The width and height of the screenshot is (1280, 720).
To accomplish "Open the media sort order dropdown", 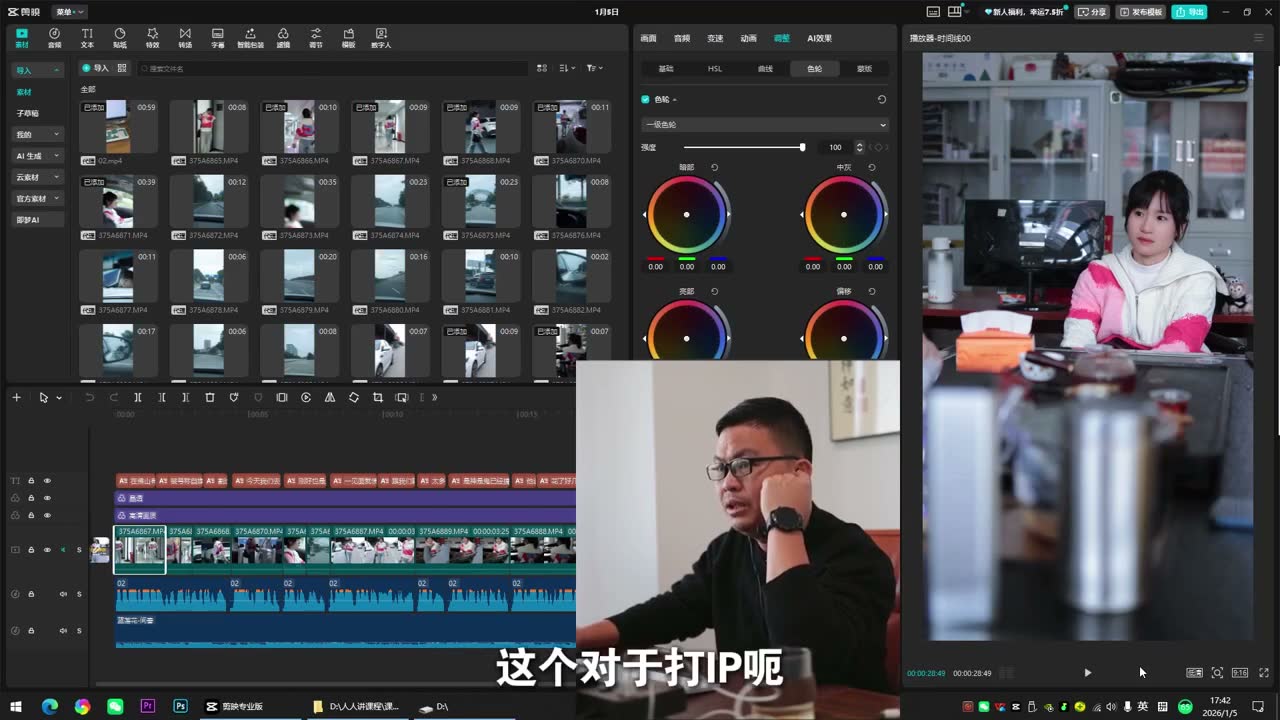I will pos(567,68).
